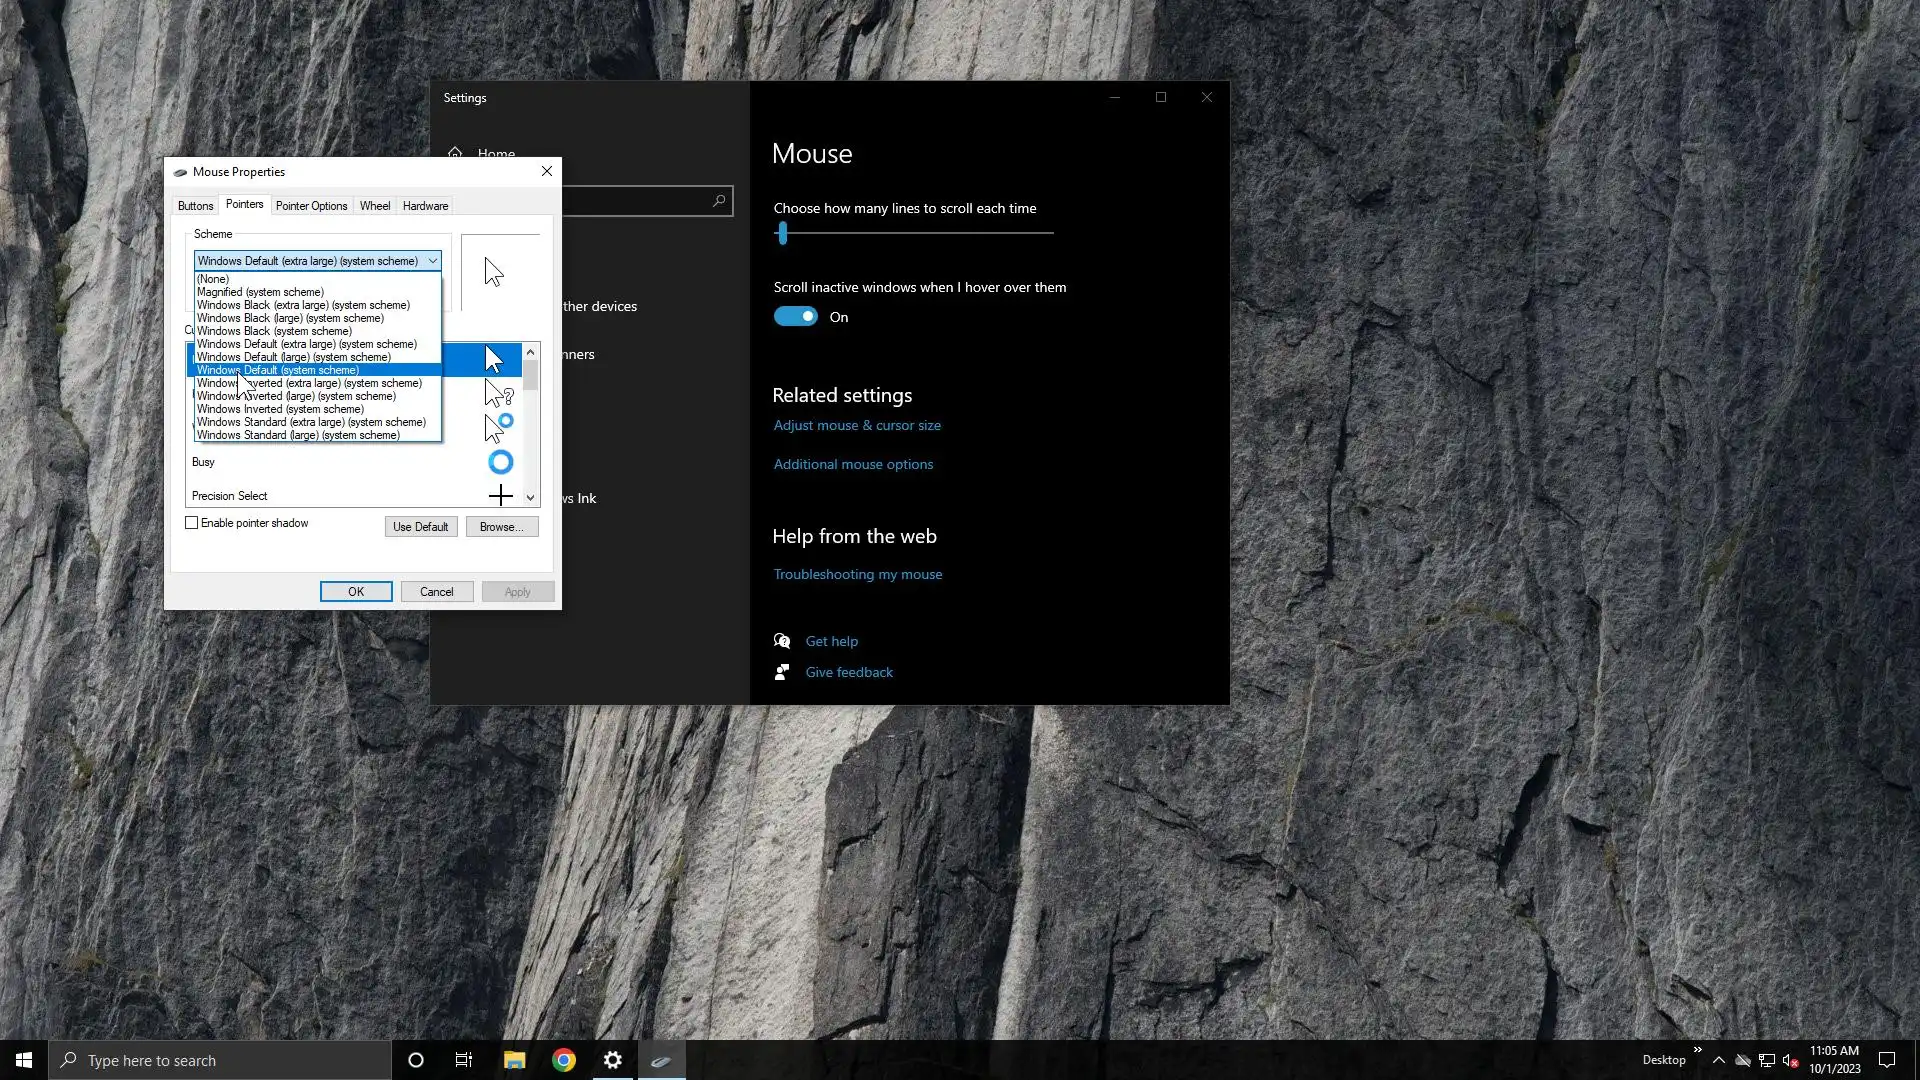1920x1080 pixels.
Task: Open File Explorer from the taskbar
Action: pyautogui.click(x=514, y=1060)
